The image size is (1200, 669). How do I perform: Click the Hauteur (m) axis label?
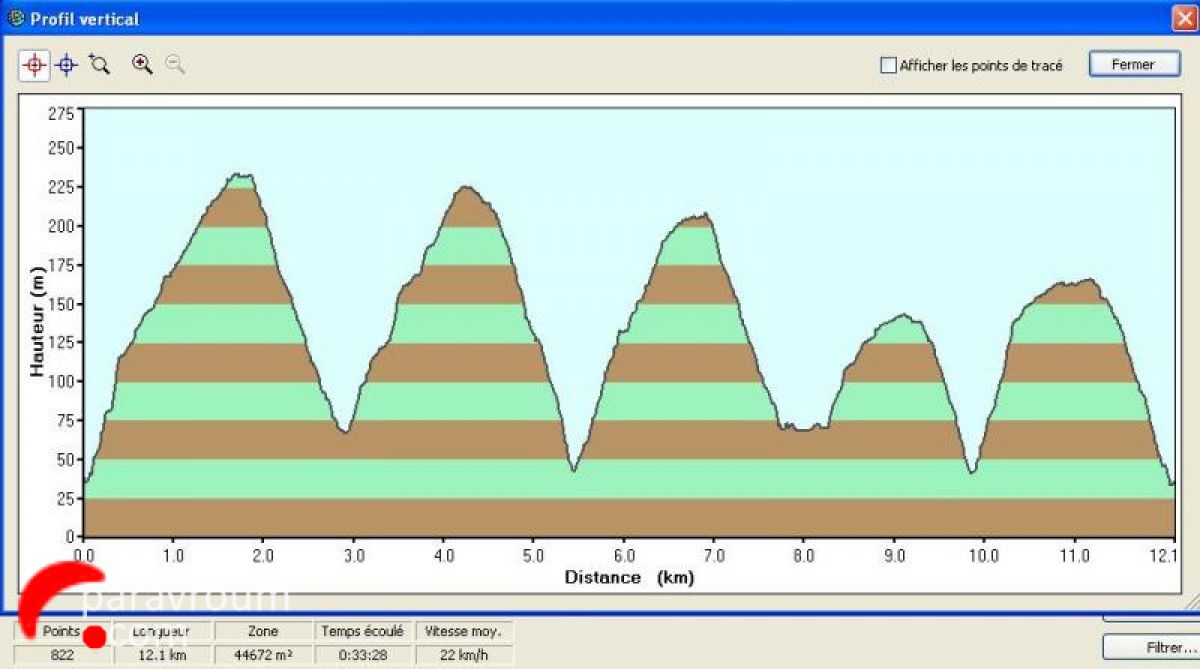coord(38,321)
